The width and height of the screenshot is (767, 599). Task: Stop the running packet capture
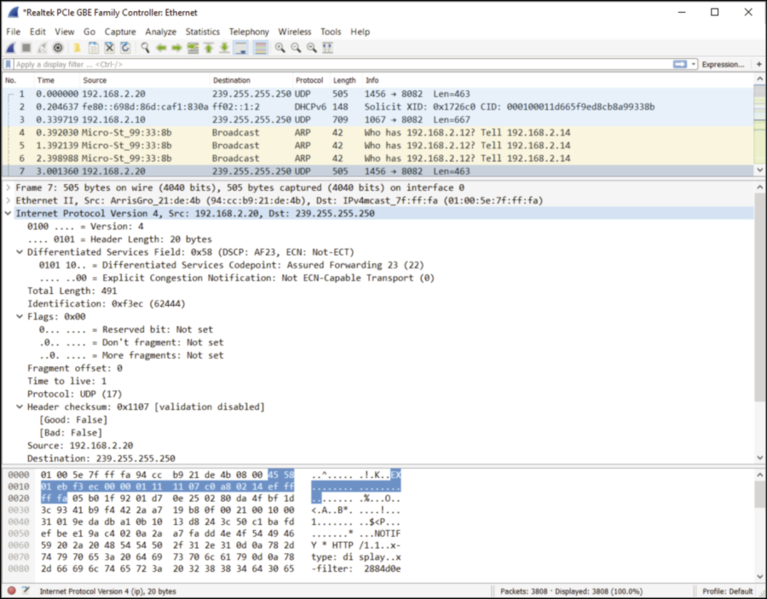pyautogui.click(x=26, y=48)
